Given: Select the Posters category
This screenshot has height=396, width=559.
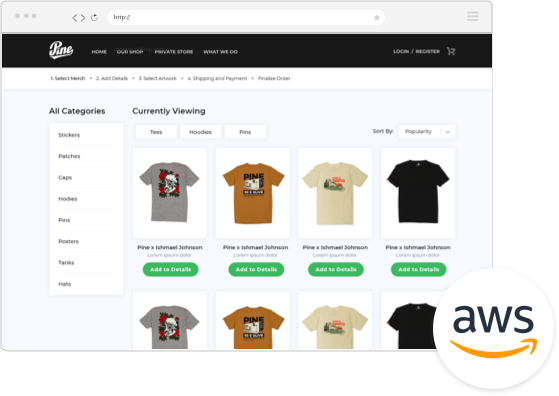Looking at the screenshot, I should coord(68,241).
